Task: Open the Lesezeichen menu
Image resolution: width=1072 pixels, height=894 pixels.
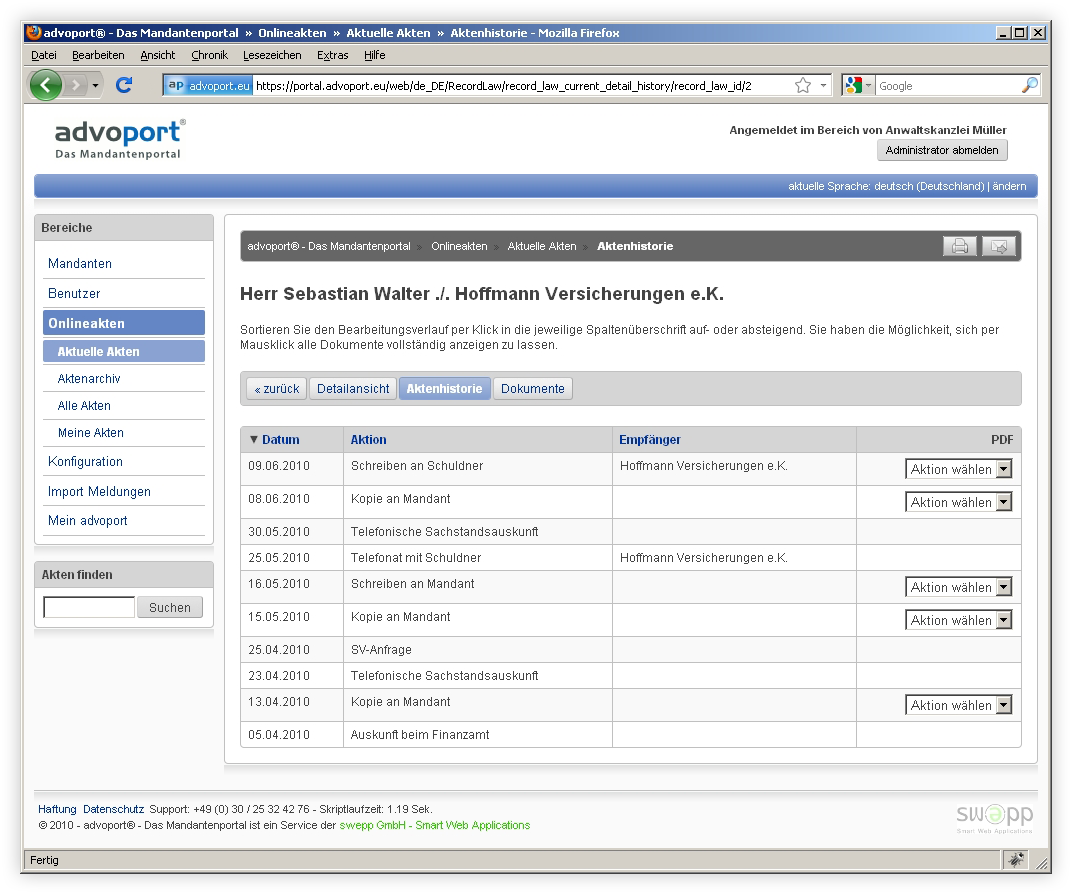Action: tap(272, 55)
